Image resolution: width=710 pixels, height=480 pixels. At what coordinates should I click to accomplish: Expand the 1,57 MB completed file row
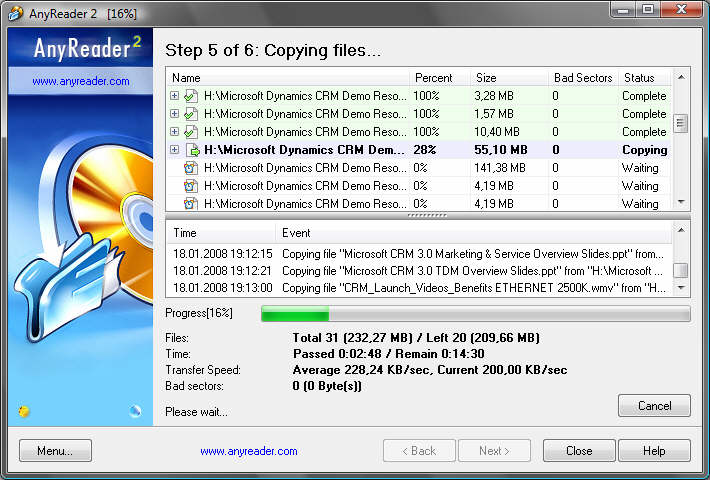point(174,114)
